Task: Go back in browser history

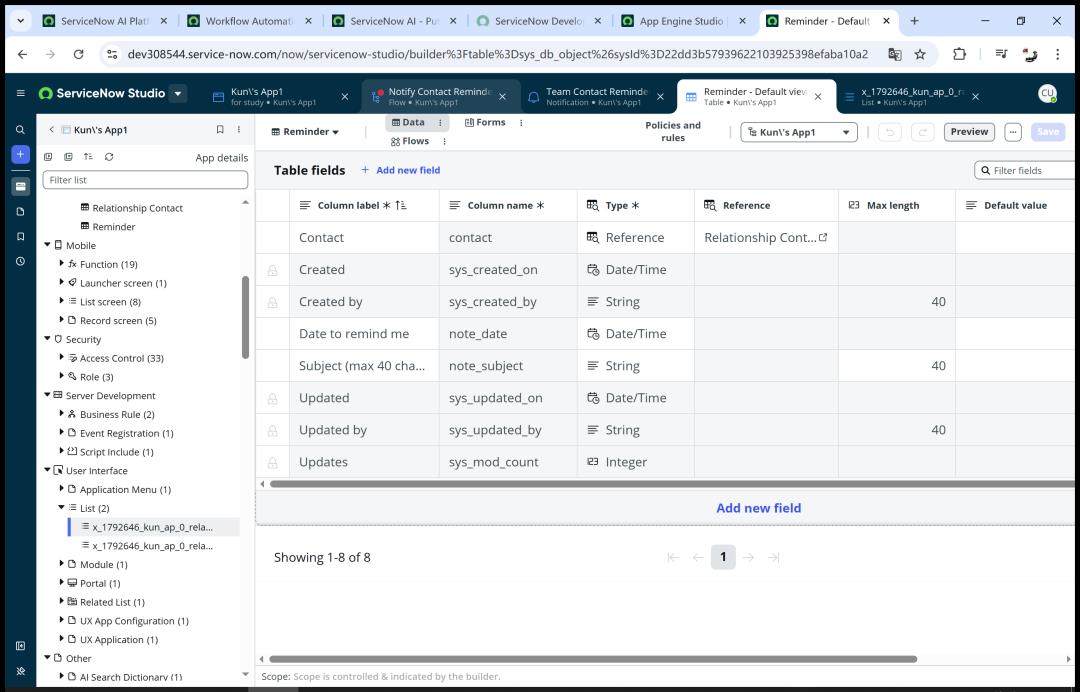Action: tap(22, 54)
